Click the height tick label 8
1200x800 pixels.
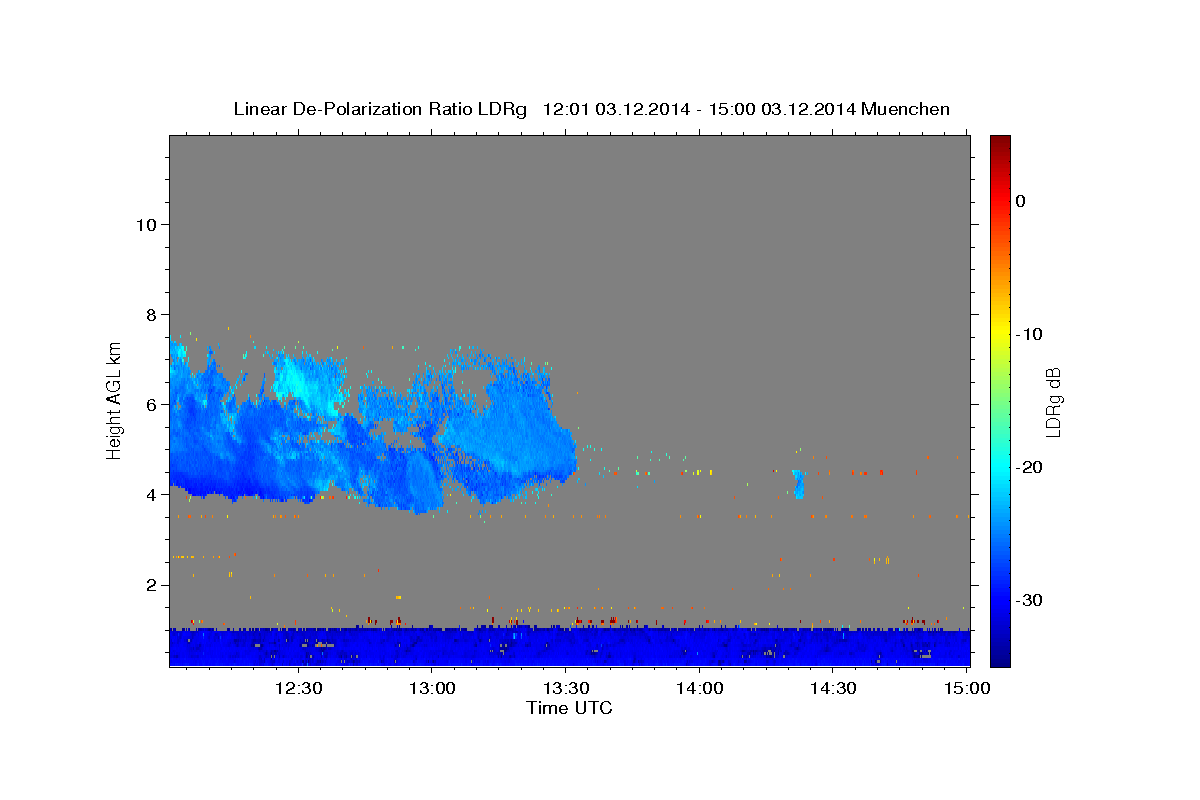(x=152, y=314)
